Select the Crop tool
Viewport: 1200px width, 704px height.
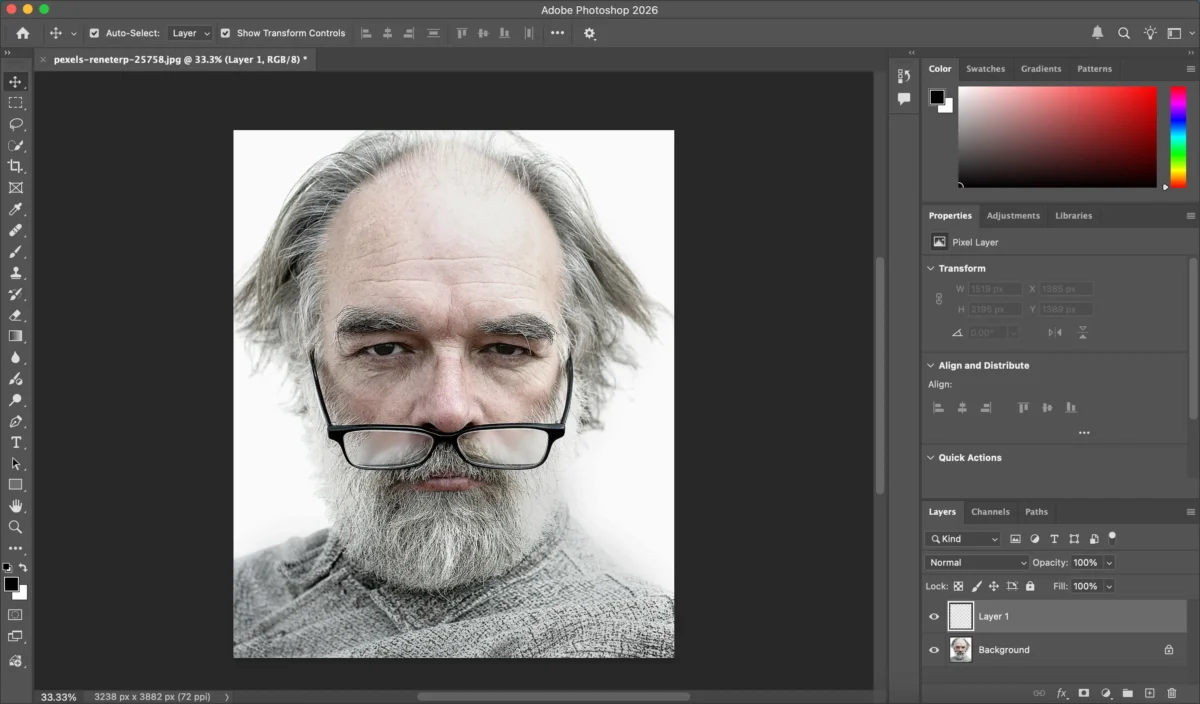[x=15, y=166]
